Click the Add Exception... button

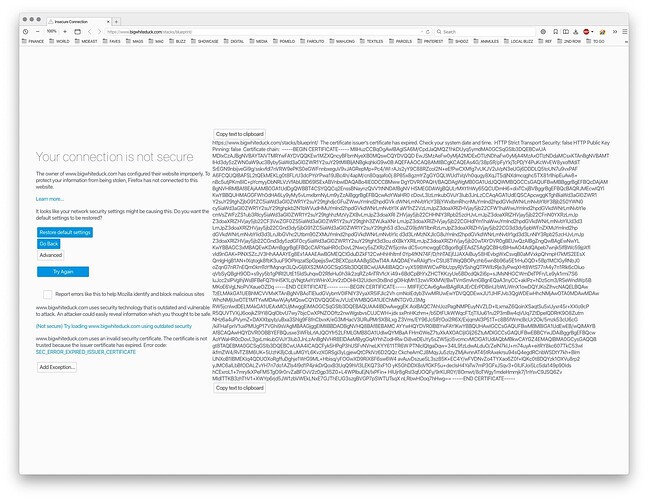pos(57,367)
